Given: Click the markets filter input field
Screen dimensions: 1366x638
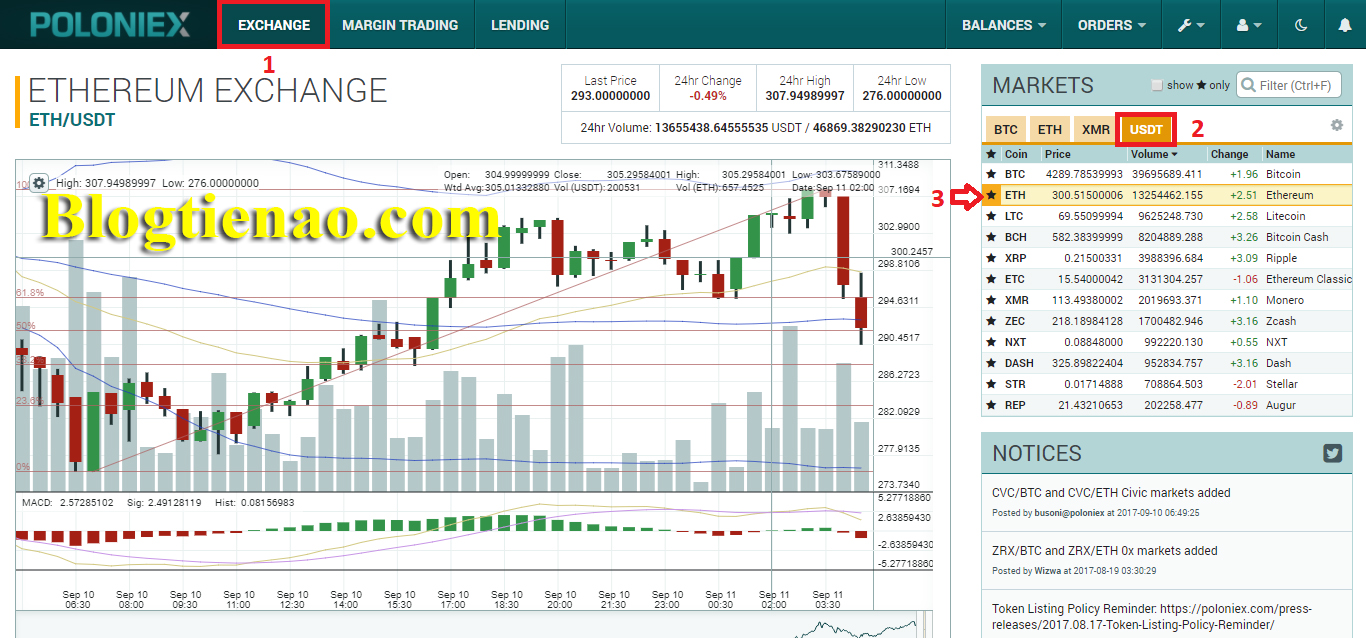Looking at the screenshot, I should [1289, 85].
